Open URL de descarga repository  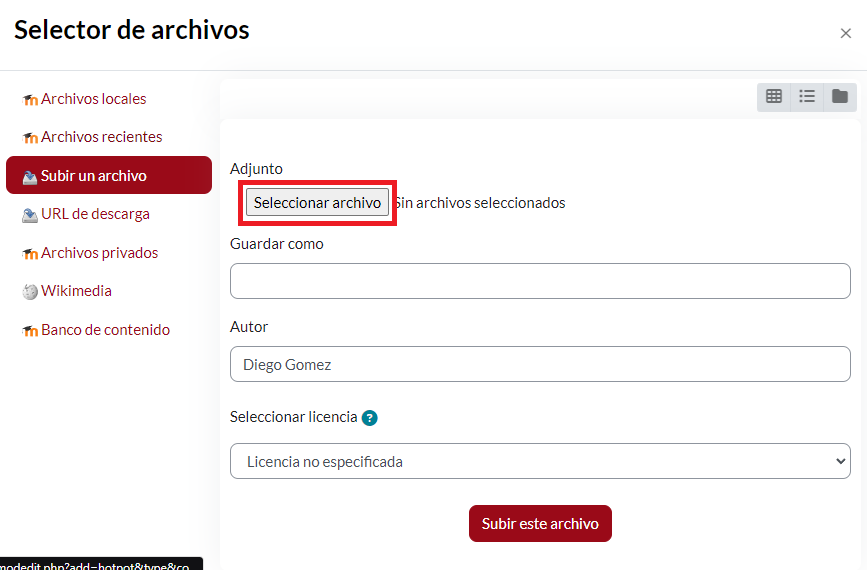86,214
